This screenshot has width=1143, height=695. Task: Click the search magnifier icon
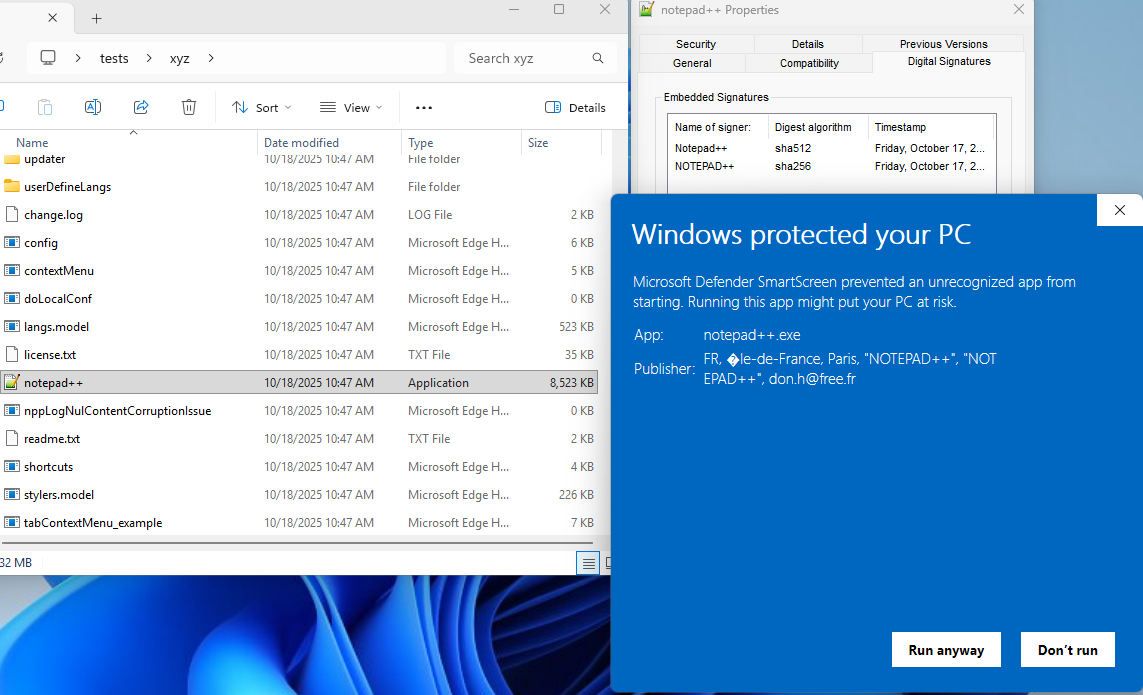click(598, 58)
